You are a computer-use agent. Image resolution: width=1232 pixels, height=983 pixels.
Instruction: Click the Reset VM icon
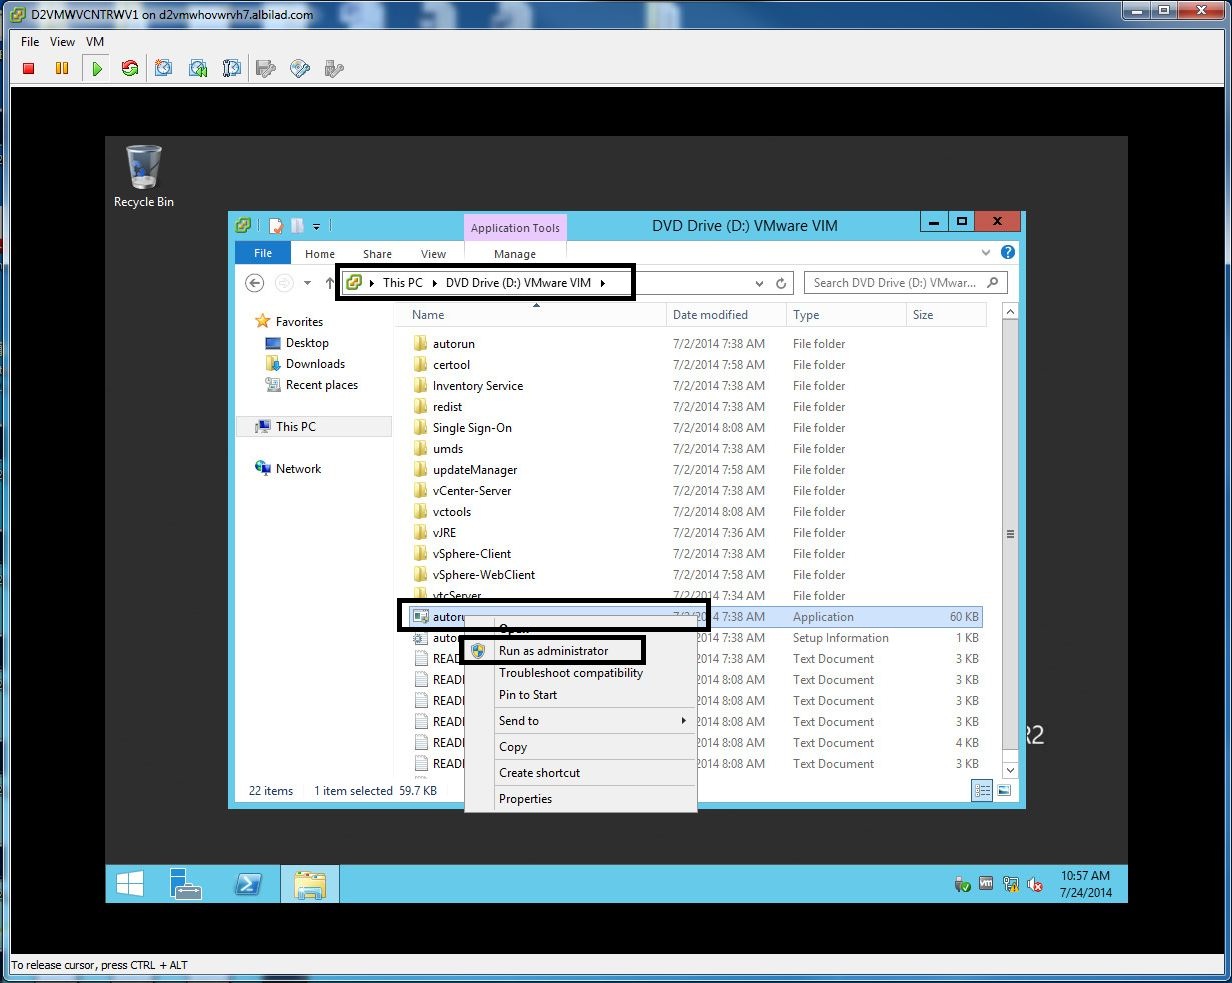[130, 68]
